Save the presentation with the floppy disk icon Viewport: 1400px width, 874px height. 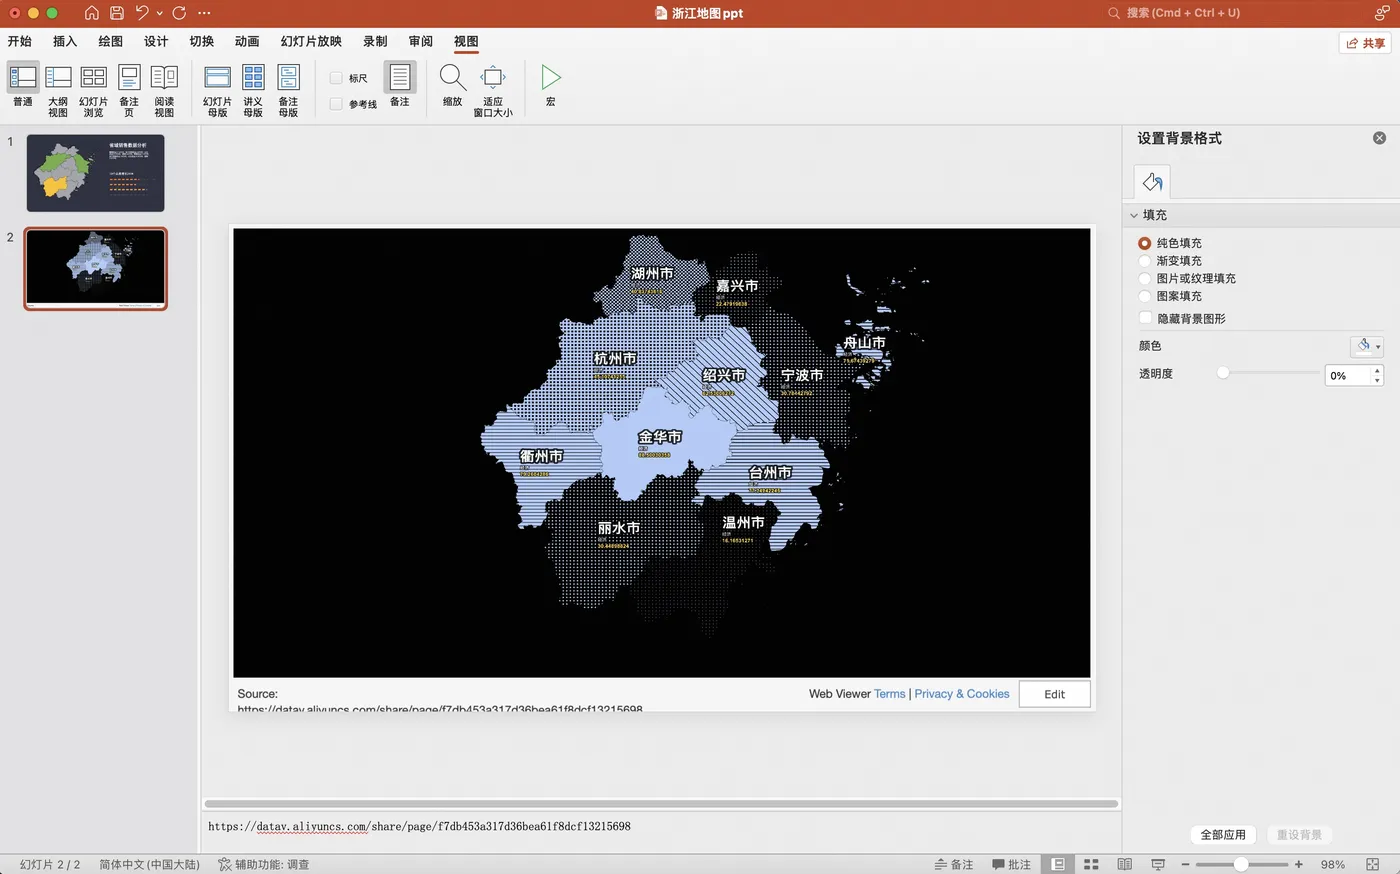click(x=117, y=13)
